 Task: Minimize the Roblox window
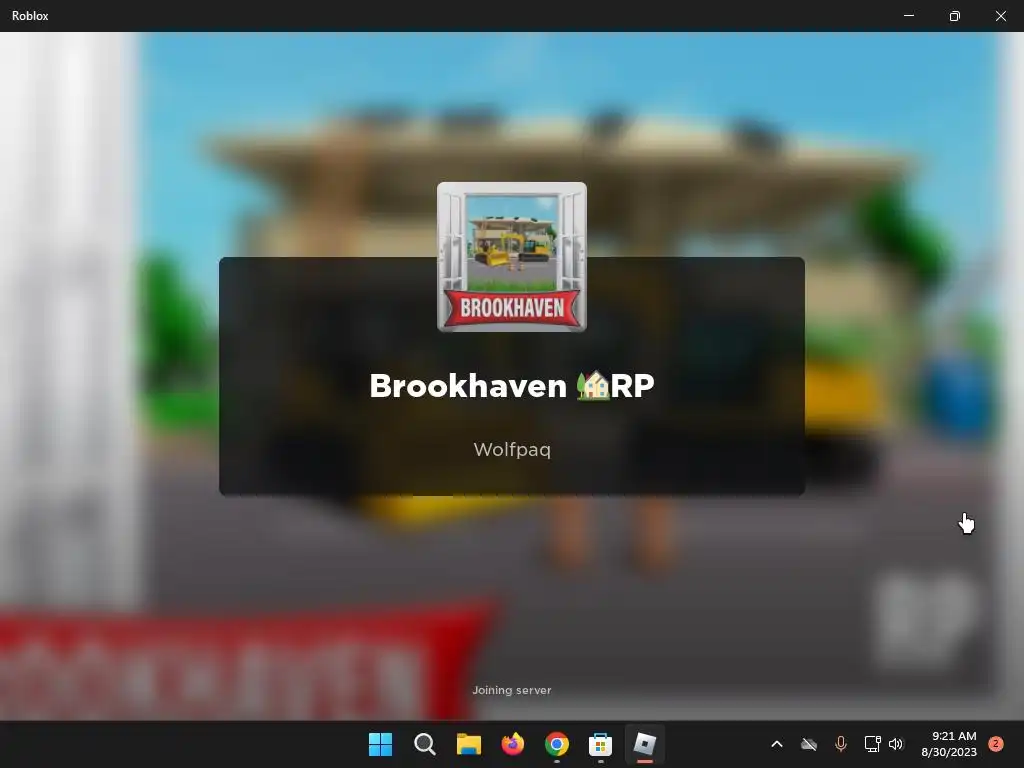pos(909,16)
